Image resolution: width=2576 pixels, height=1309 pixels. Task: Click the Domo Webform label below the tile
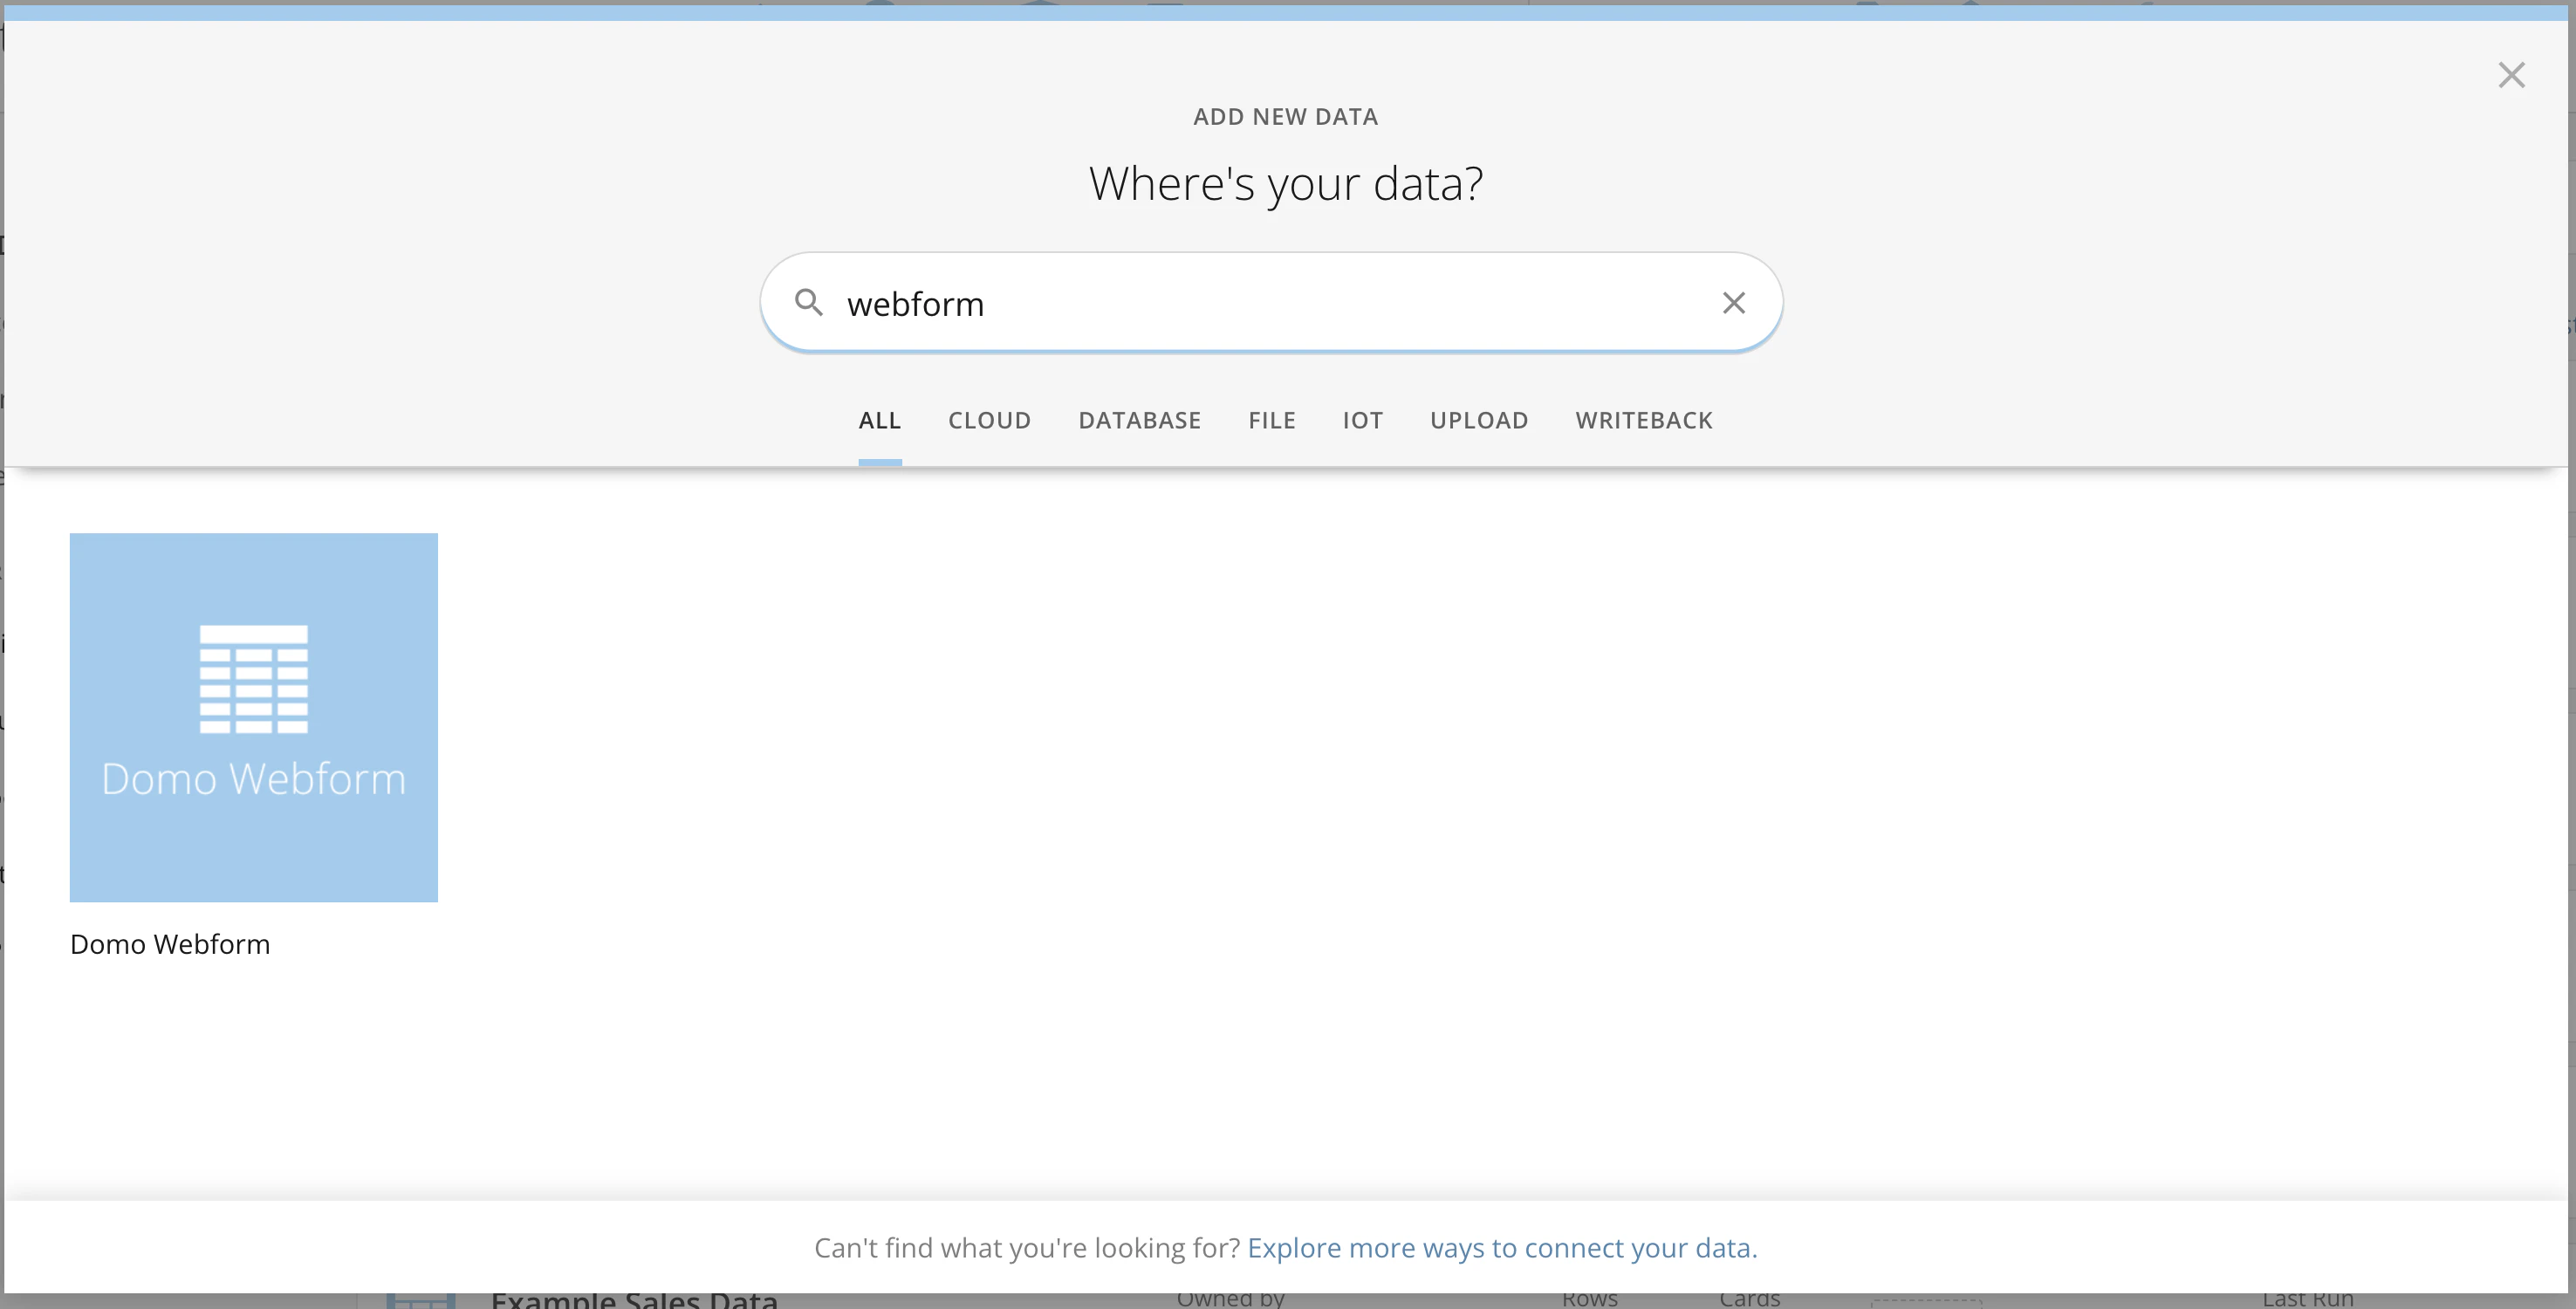pos(170,944)
